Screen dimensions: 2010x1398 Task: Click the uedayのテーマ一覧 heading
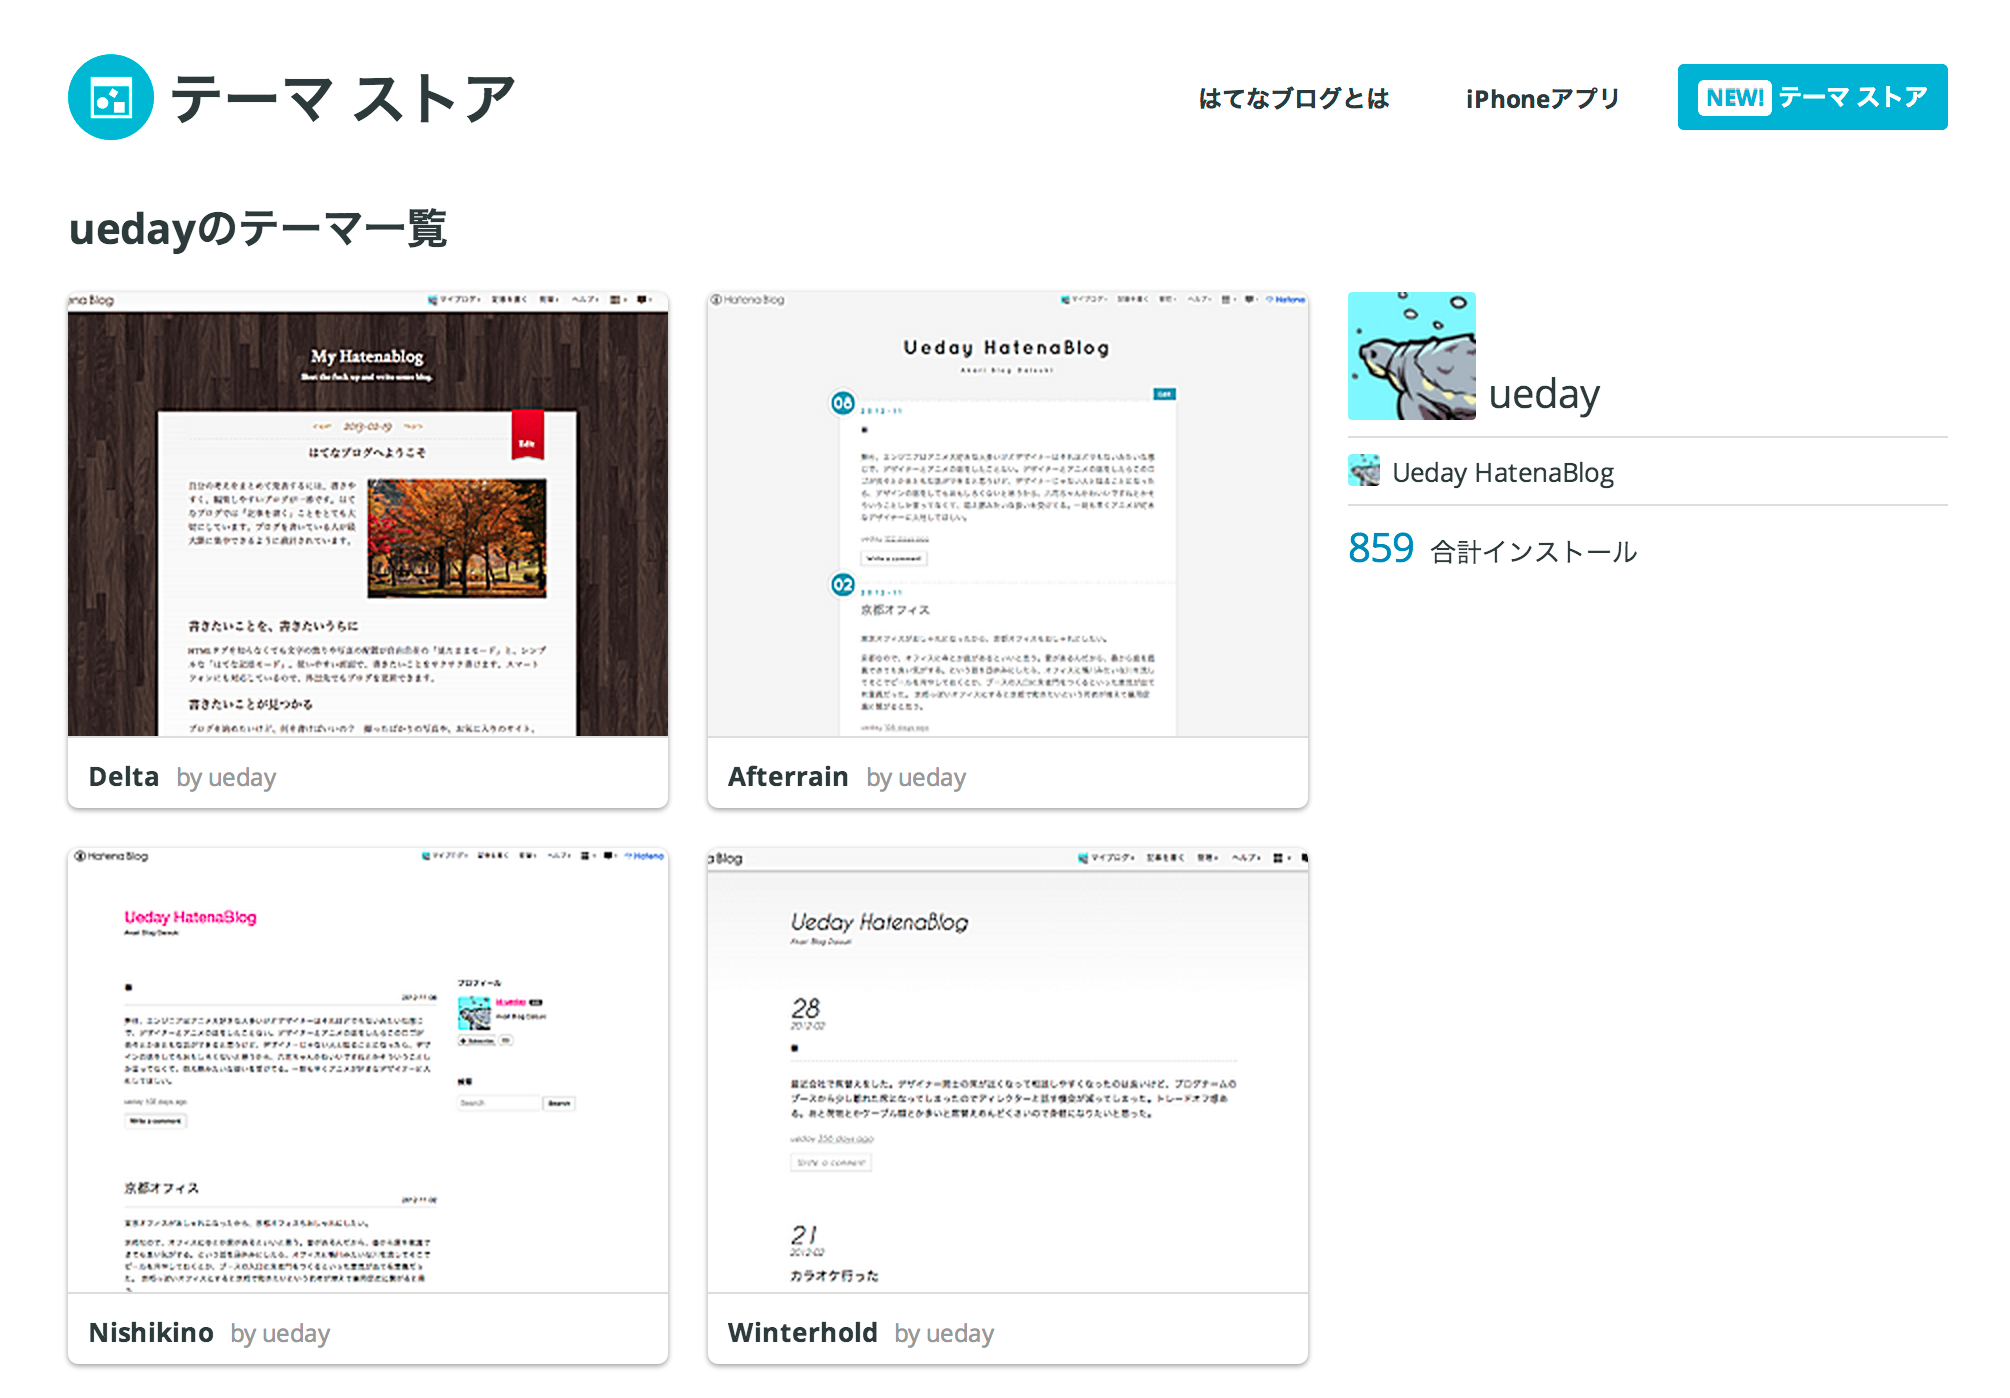point(258,229)
